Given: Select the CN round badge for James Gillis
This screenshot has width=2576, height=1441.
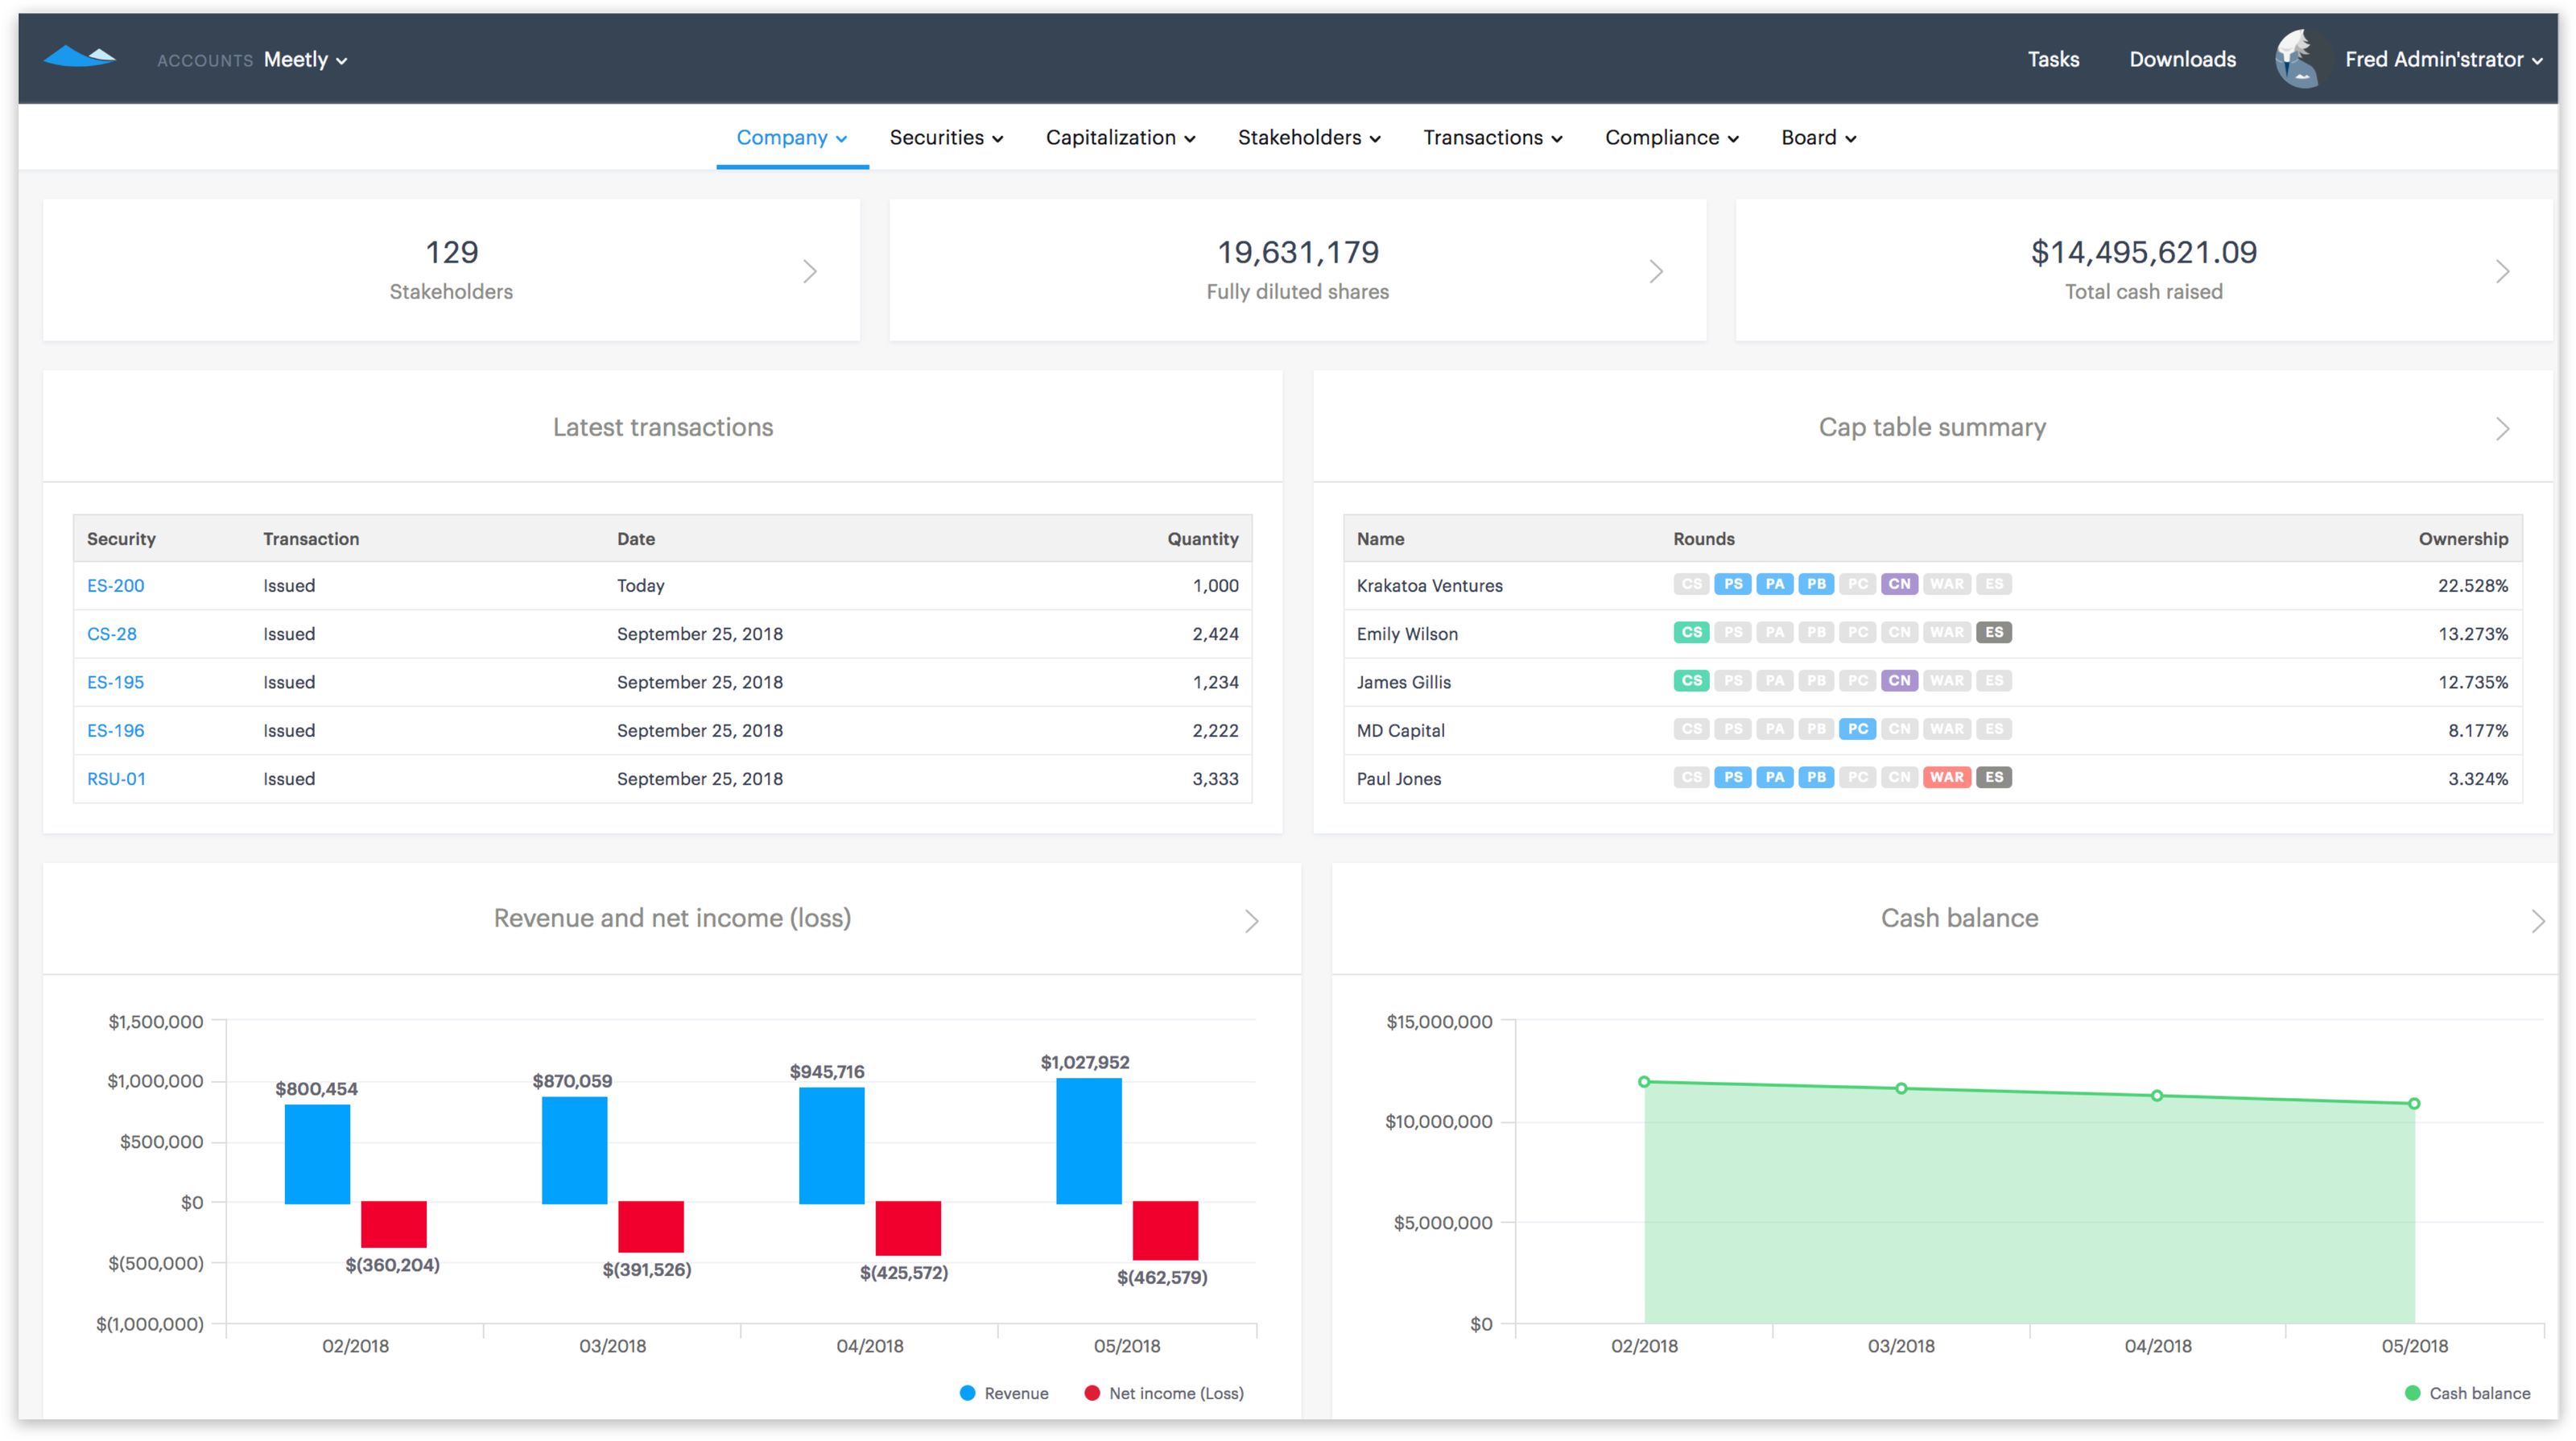Looking at the screenshot, I should [x=1899, y=681].
